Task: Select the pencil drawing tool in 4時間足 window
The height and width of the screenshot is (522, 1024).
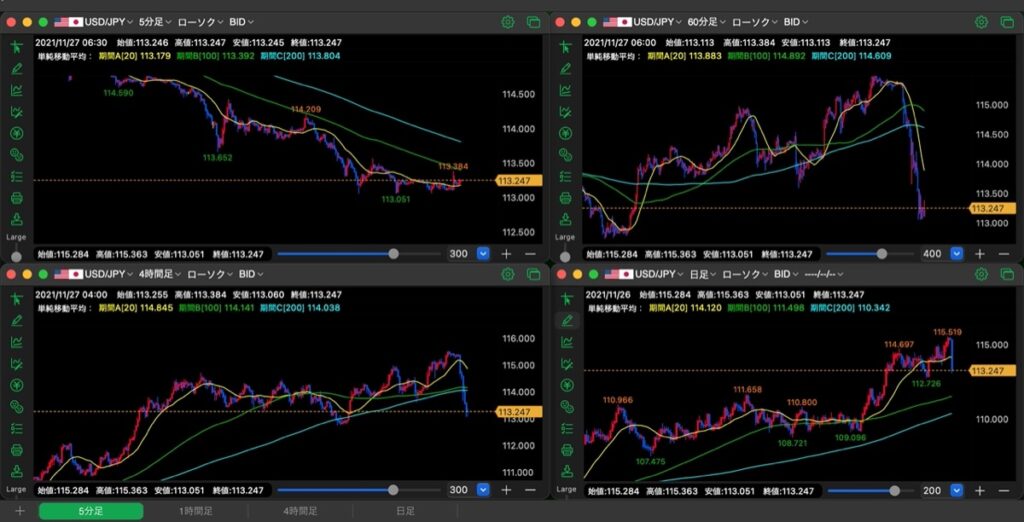Action: pyautogui.click(x=16, y=320)
